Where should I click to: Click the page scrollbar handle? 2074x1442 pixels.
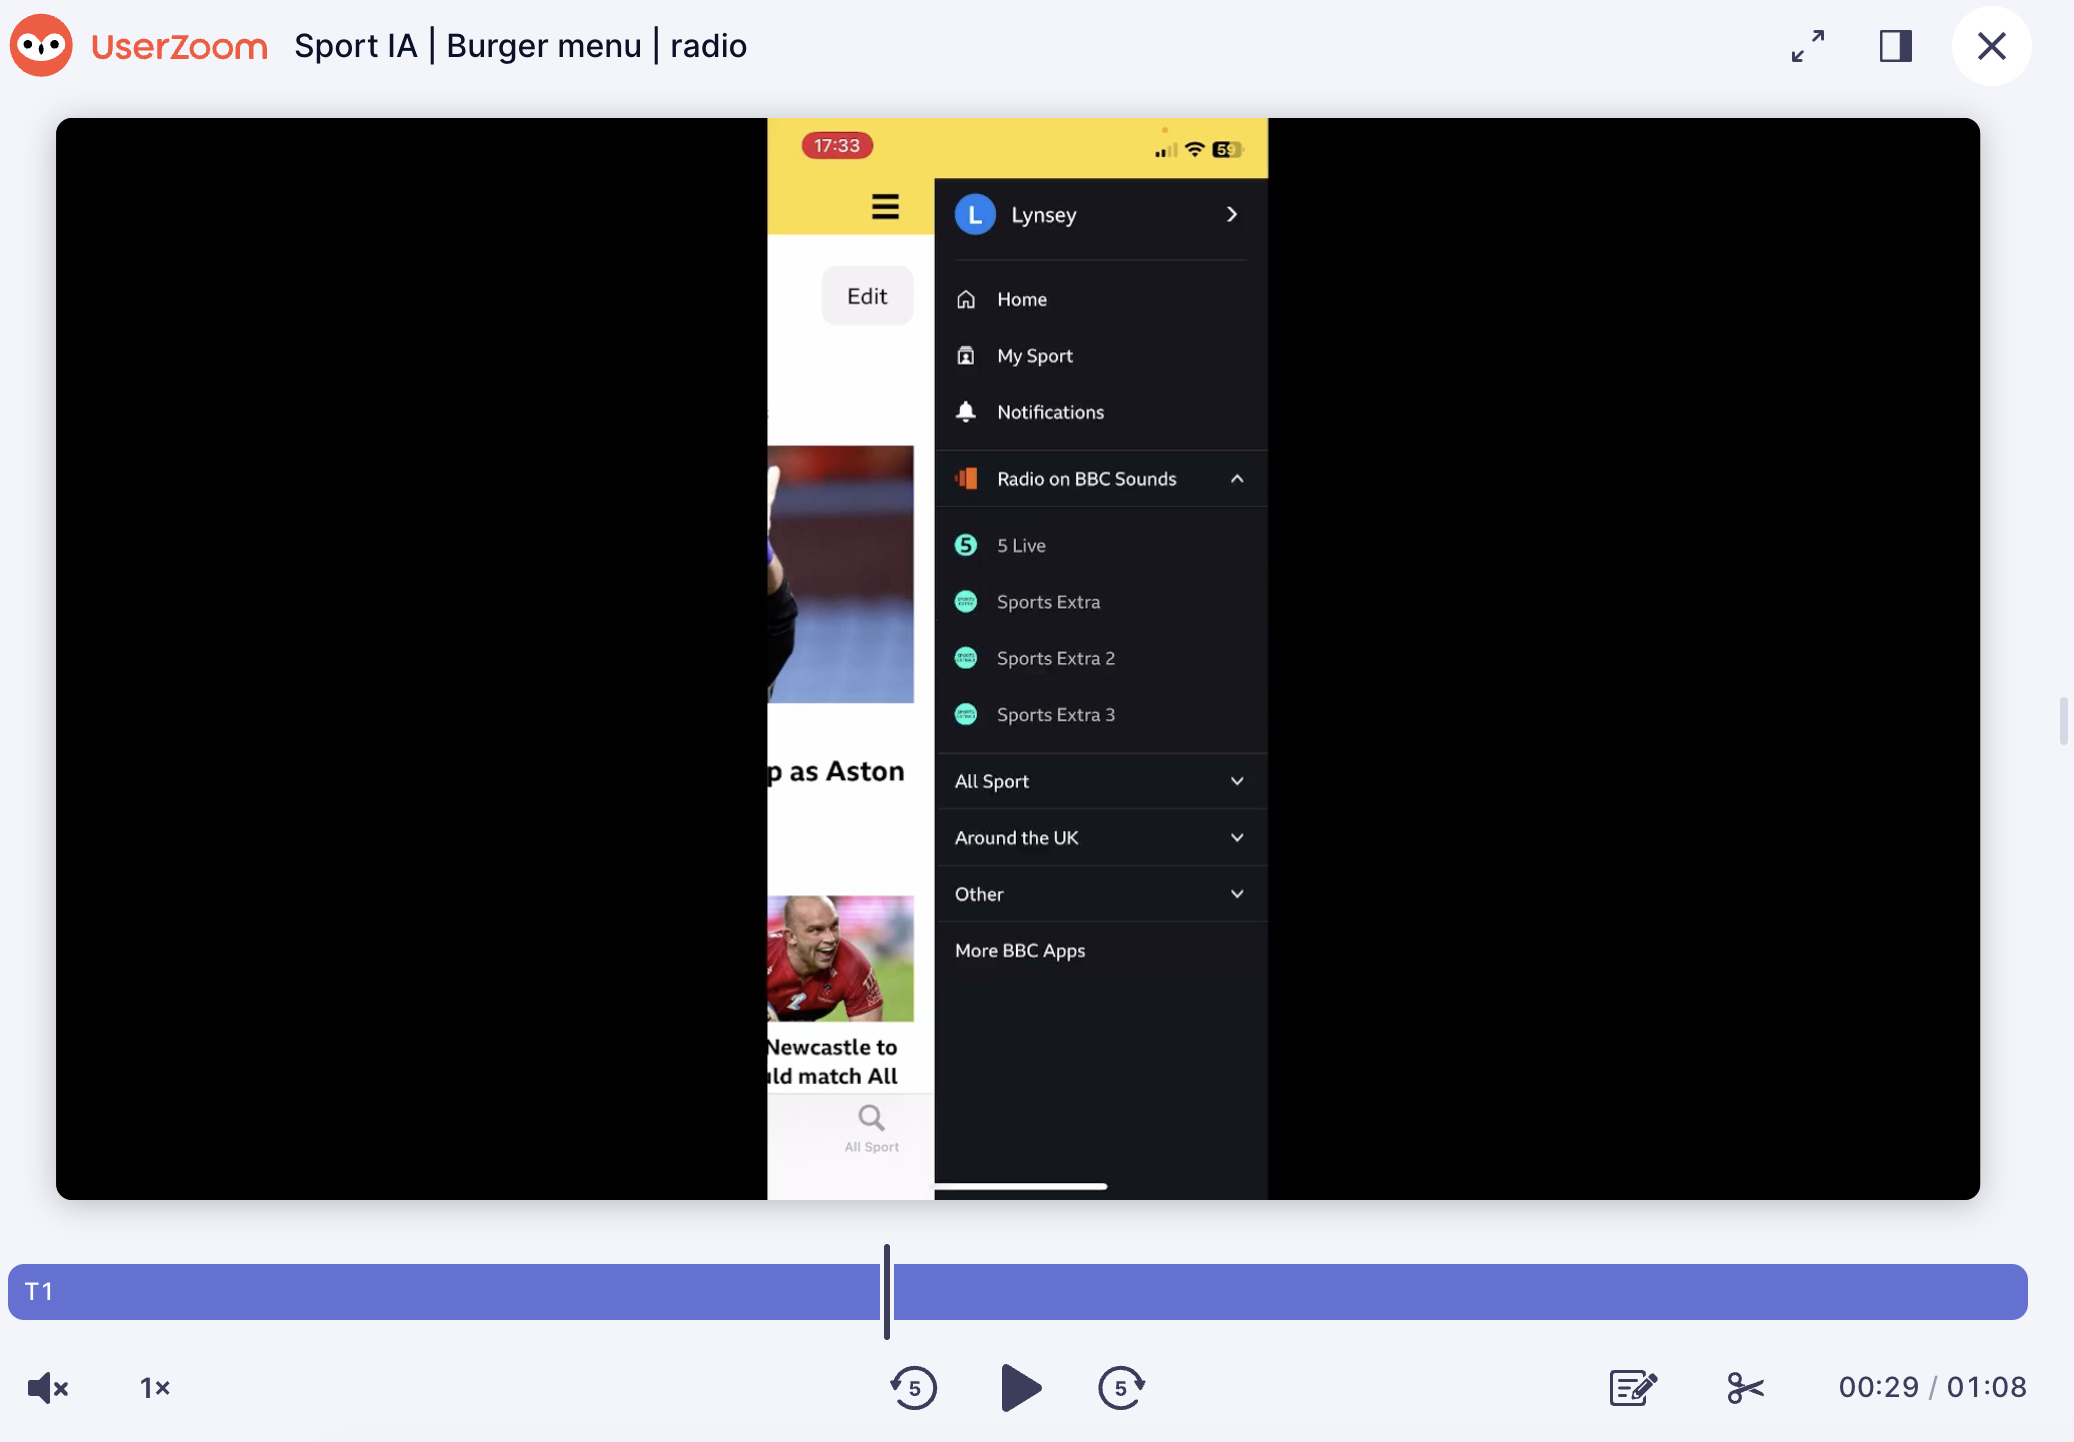[x=2063, y=721]
